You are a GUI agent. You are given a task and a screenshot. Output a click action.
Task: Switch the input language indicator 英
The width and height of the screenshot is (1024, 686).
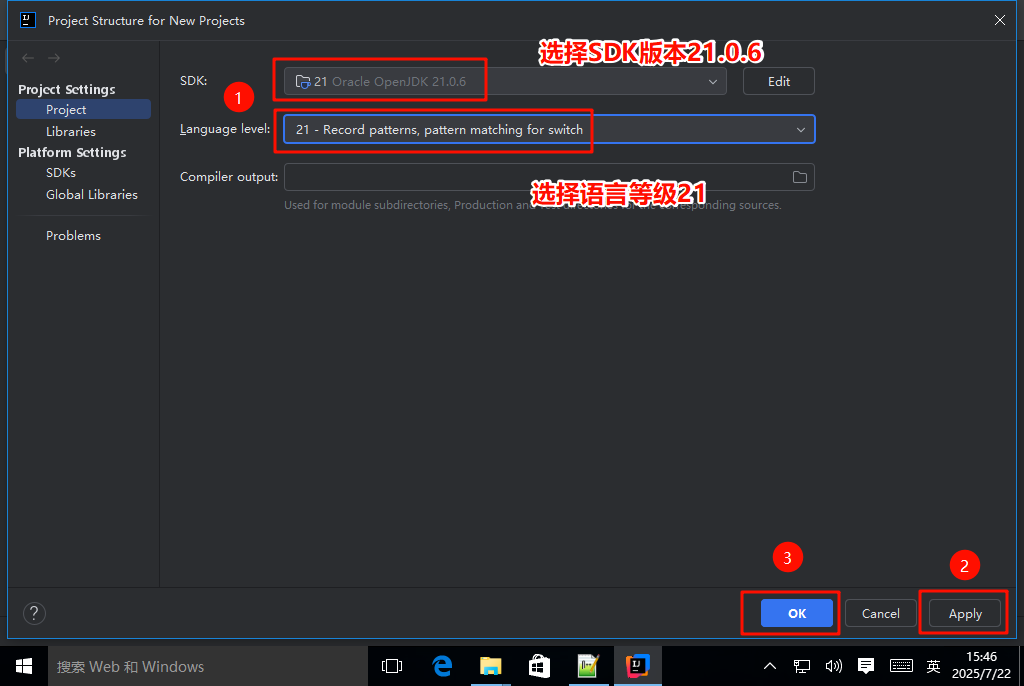coord(933,666)
